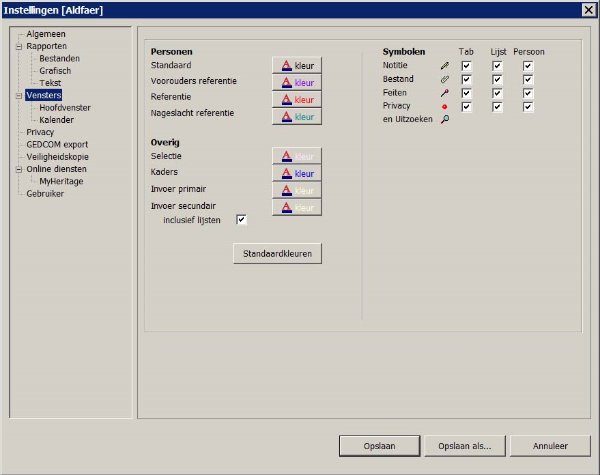Screen dimensions: 600x475
Task: Collapse the Online diensten node
Action: coord(18,169)
